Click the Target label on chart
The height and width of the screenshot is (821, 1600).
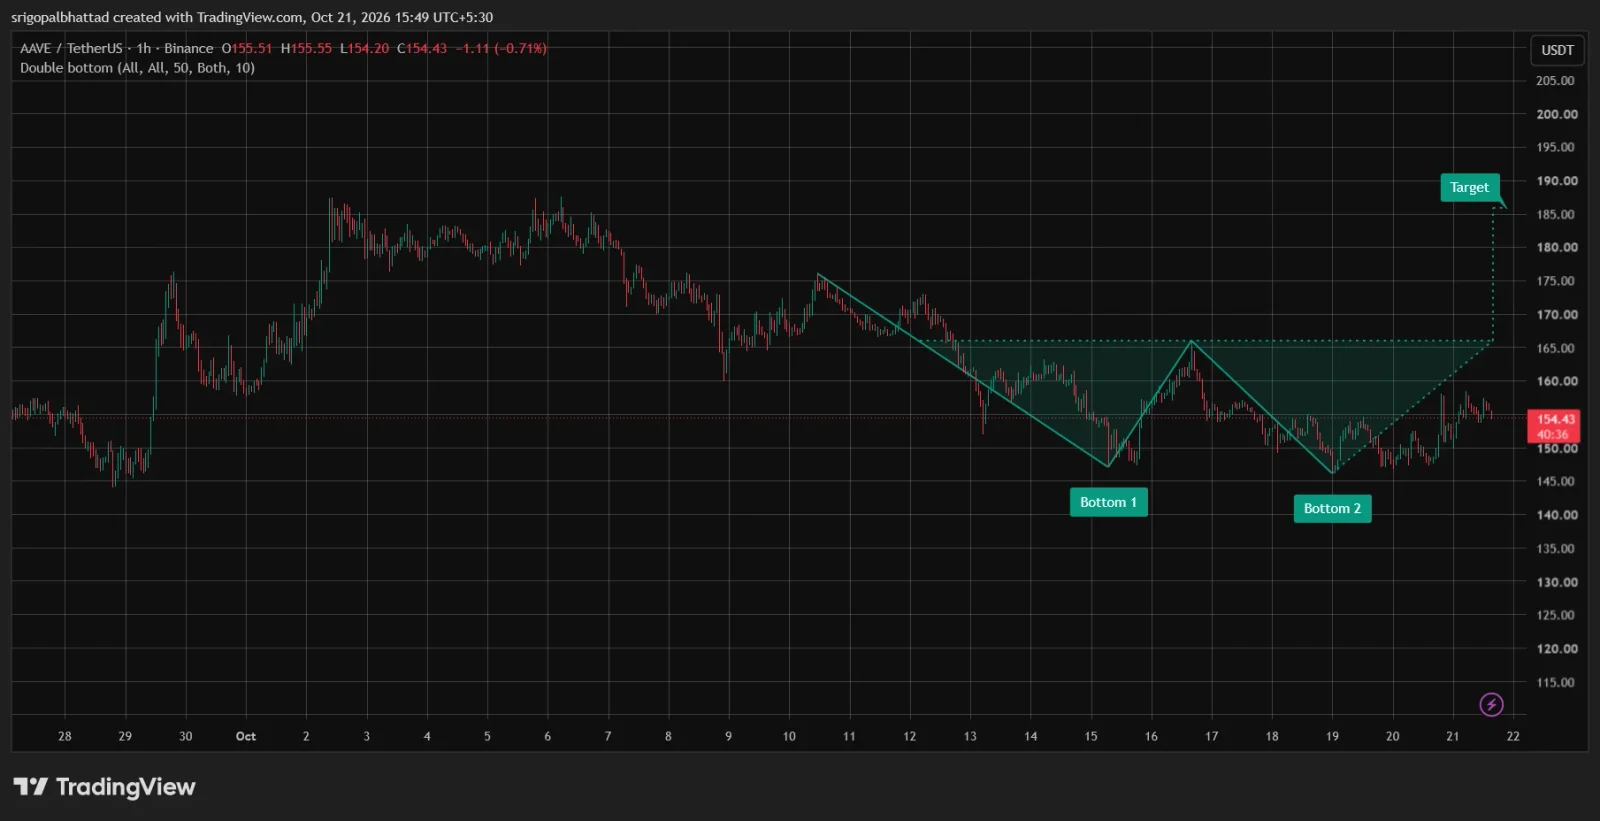click(1469, 187)
